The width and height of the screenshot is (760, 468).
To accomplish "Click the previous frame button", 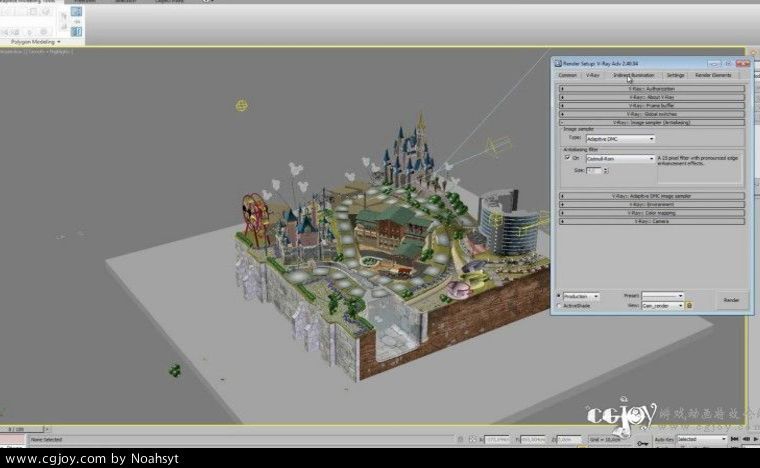I will click(x=746, y=439).
